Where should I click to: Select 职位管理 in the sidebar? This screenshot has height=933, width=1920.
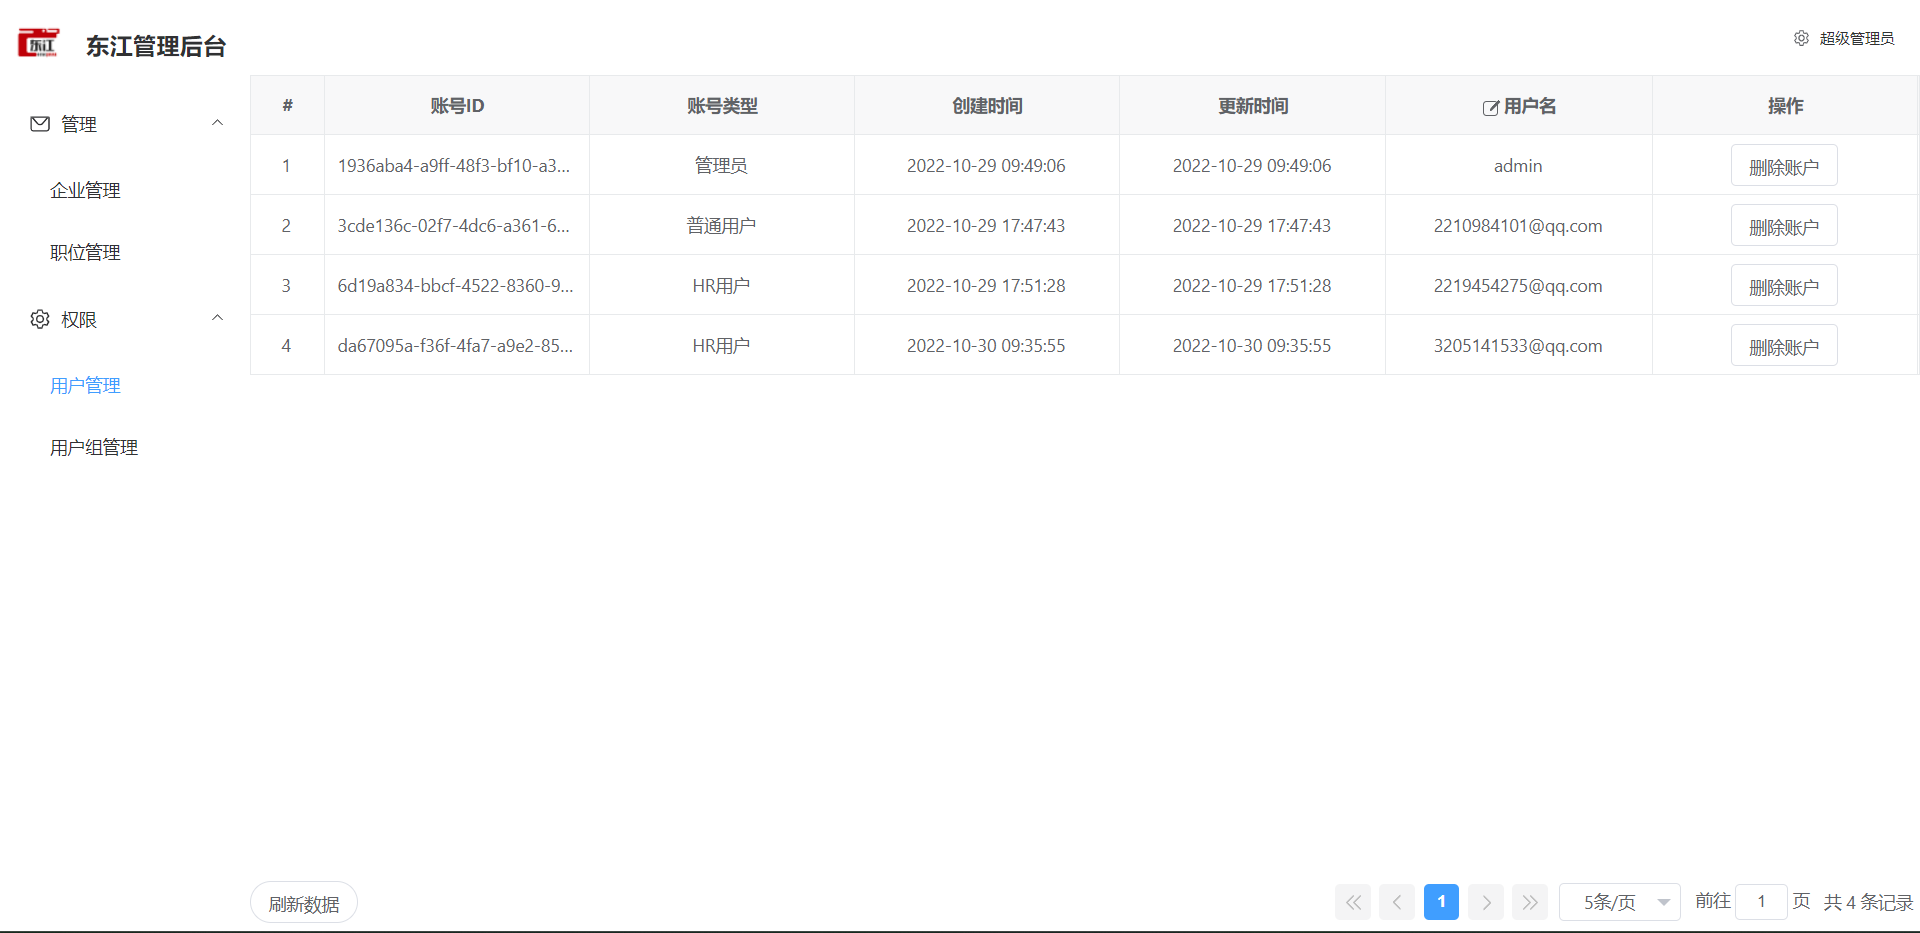tap(86, 252)
